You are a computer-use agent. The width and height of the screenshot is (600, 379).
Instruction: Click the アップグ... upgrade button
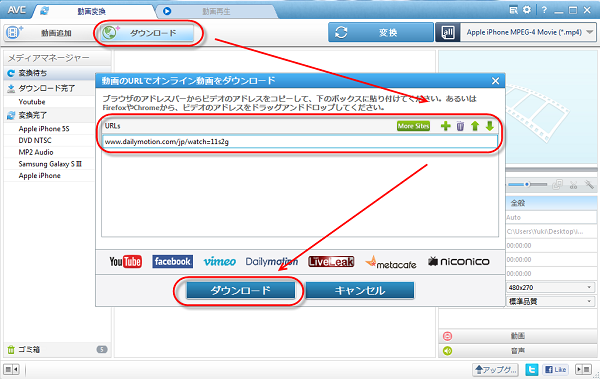pos(496,370)
